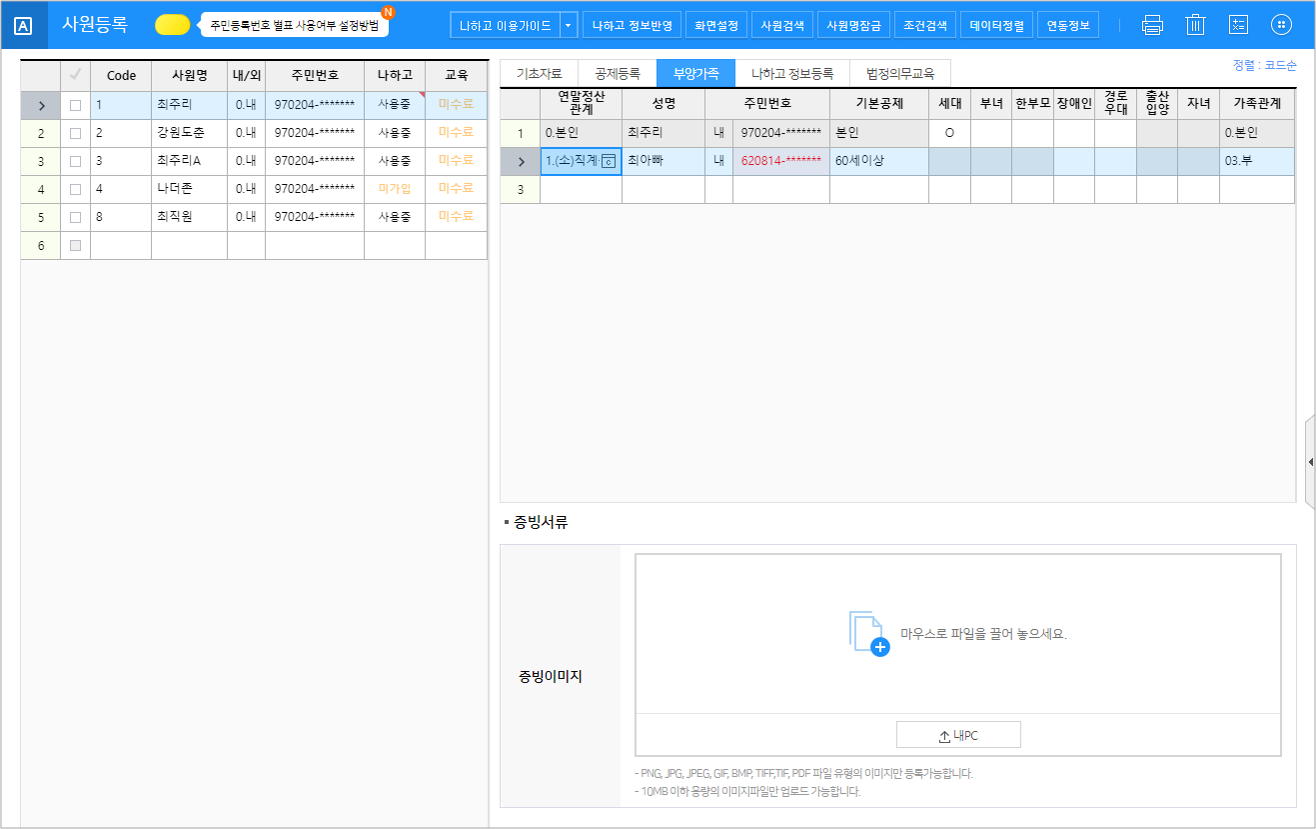This screenshot has height=829, width=1316.
Task: Click the 세대 O mark for 최주리
Action: tap(949, 133)
